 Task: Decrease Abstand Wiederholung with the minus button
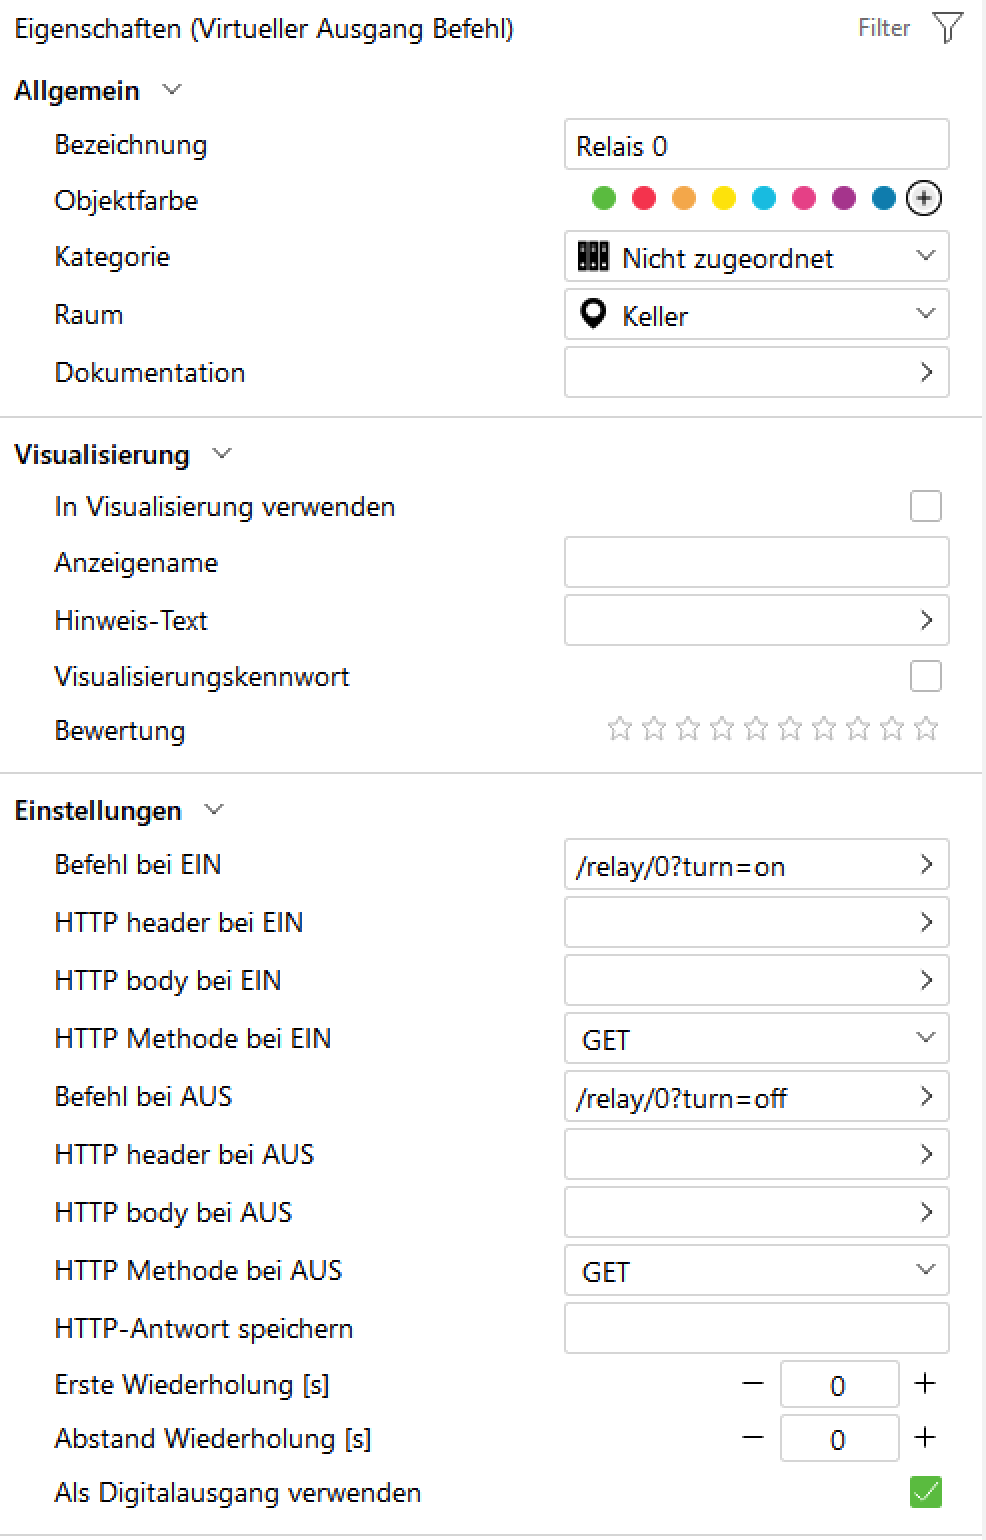pyautogui.click(x=752, y=1438)
